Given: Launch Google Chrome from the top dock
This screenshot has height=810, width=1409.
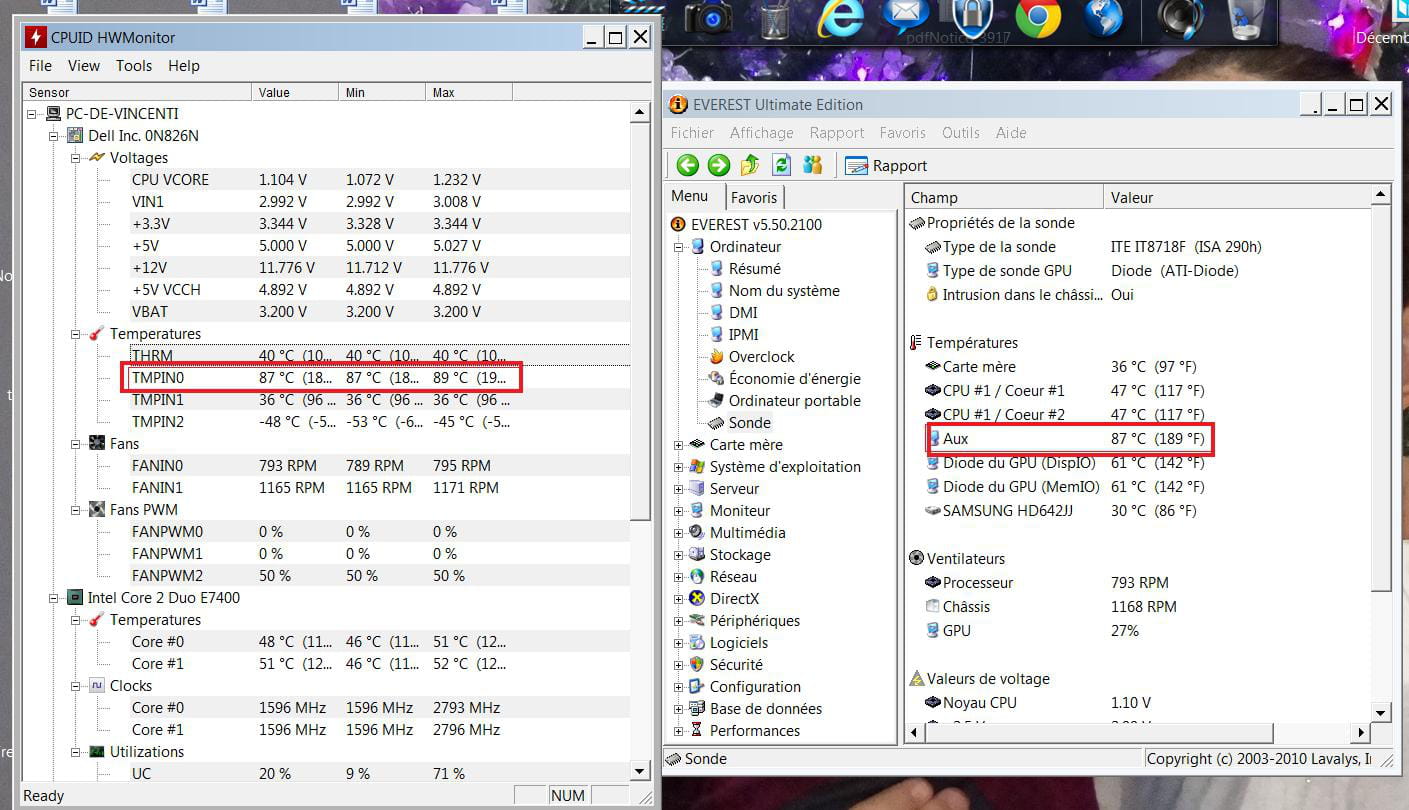Looking at the screenshot, I should (1037, 18).
